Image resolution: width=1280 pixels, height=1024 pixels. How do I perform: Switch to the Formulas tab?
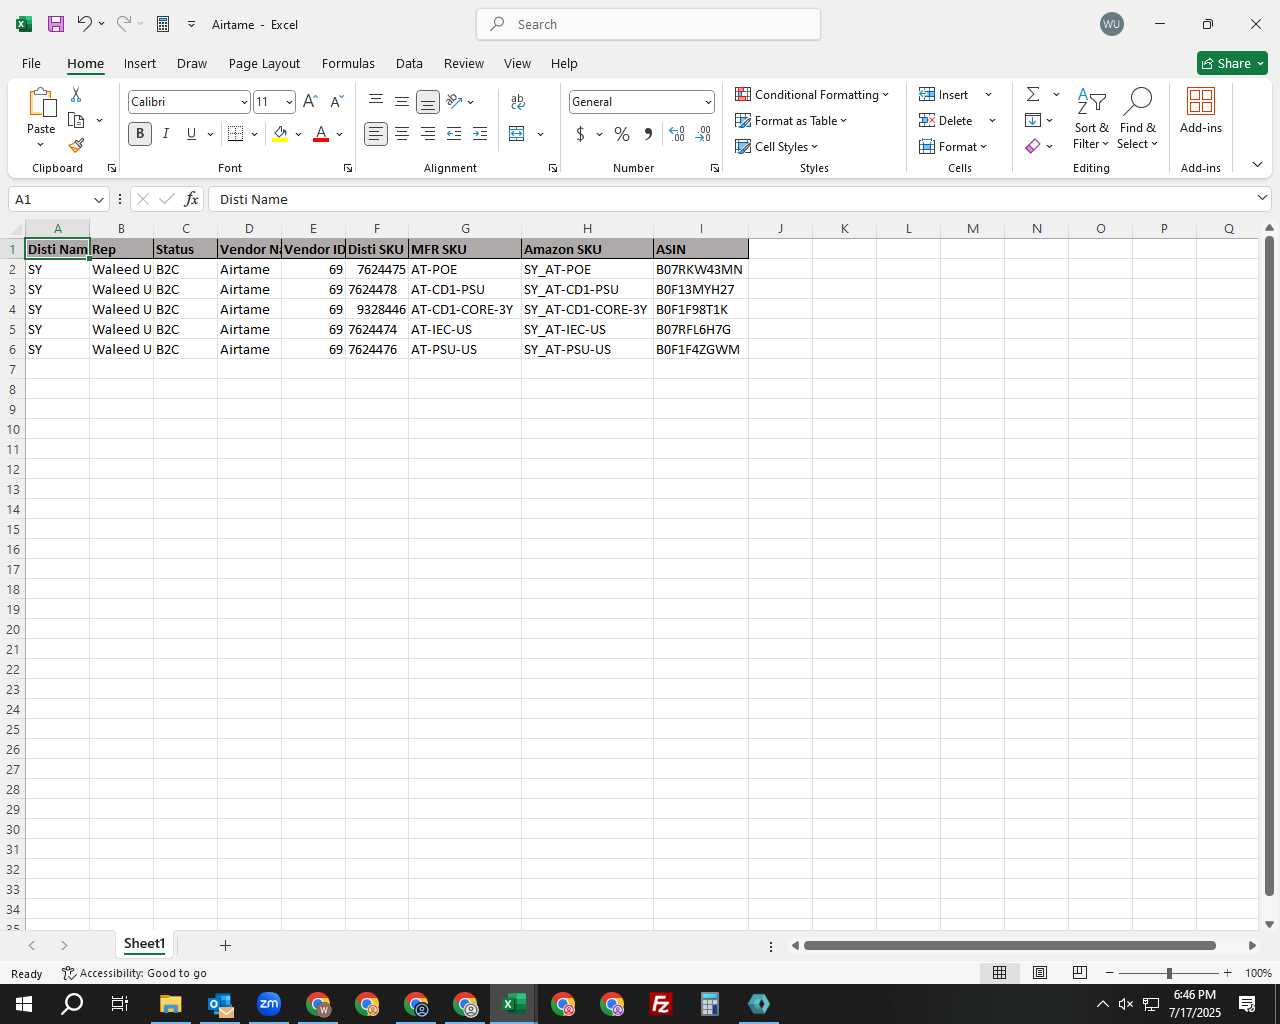click(348, 63)
